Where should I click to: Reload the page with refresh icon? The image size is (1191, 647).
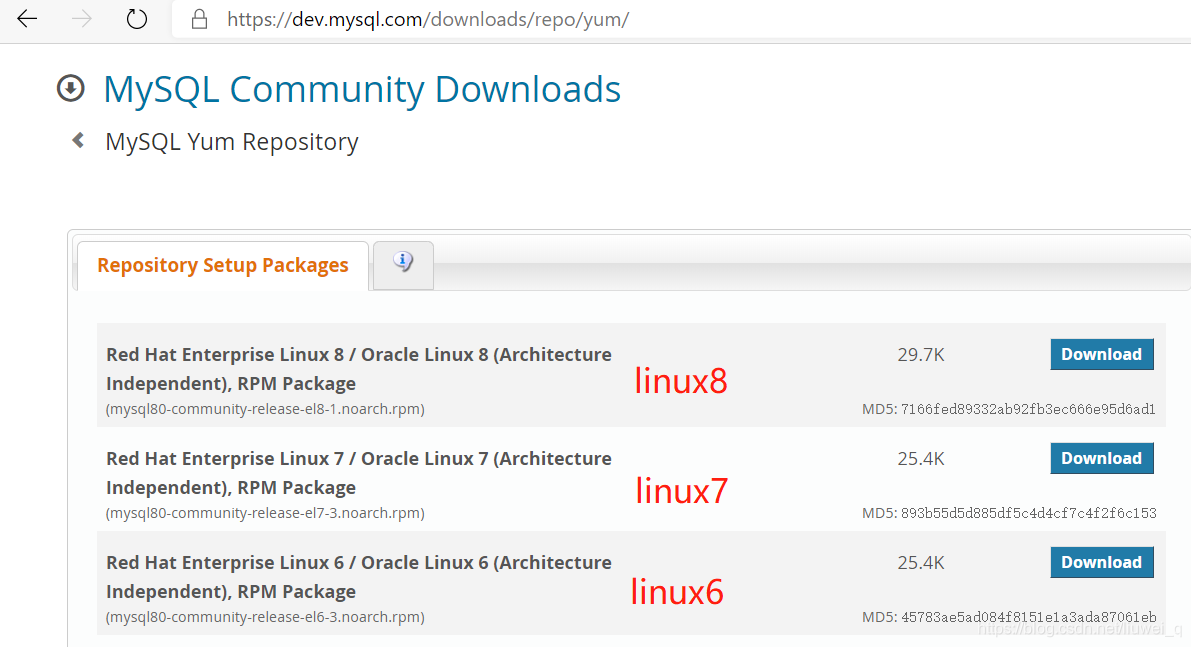(137, 19)
